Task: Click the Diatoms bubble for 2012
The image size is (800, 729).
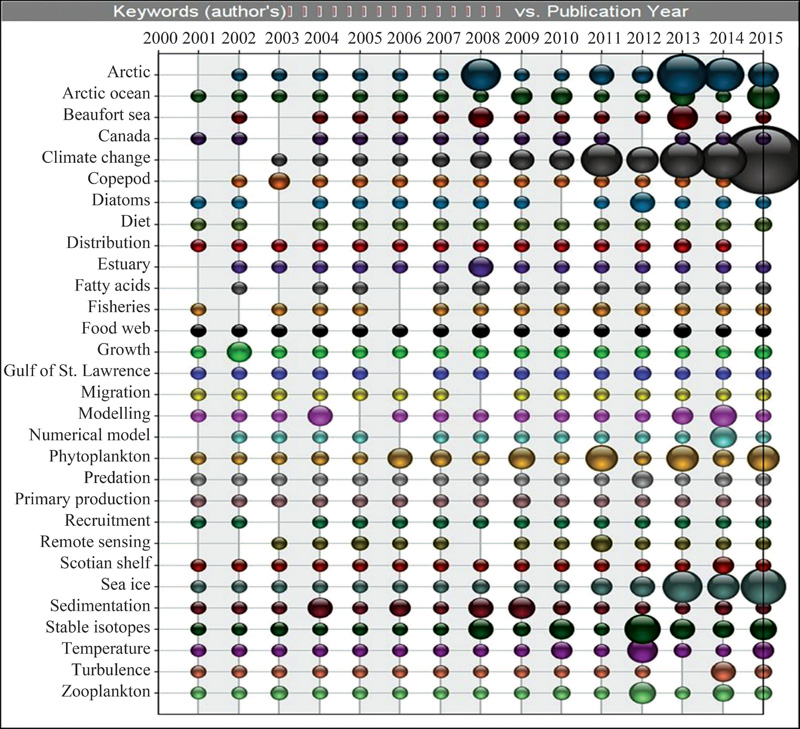Action: (642, 203)
